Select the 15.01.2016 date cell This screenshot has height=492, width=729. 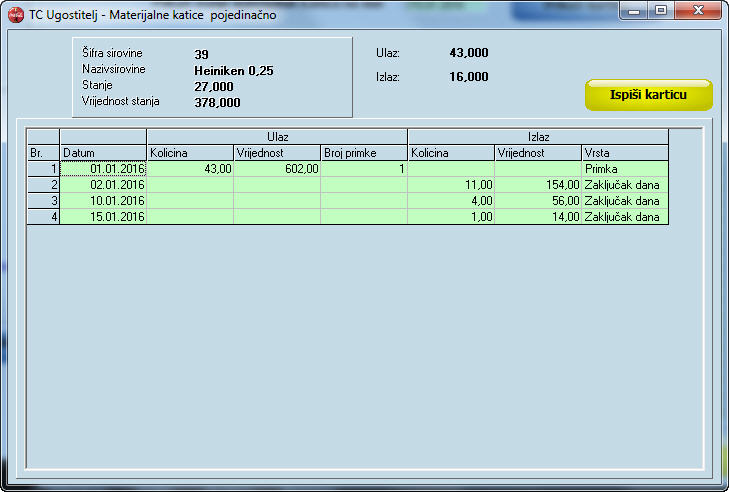click(103, 216)
